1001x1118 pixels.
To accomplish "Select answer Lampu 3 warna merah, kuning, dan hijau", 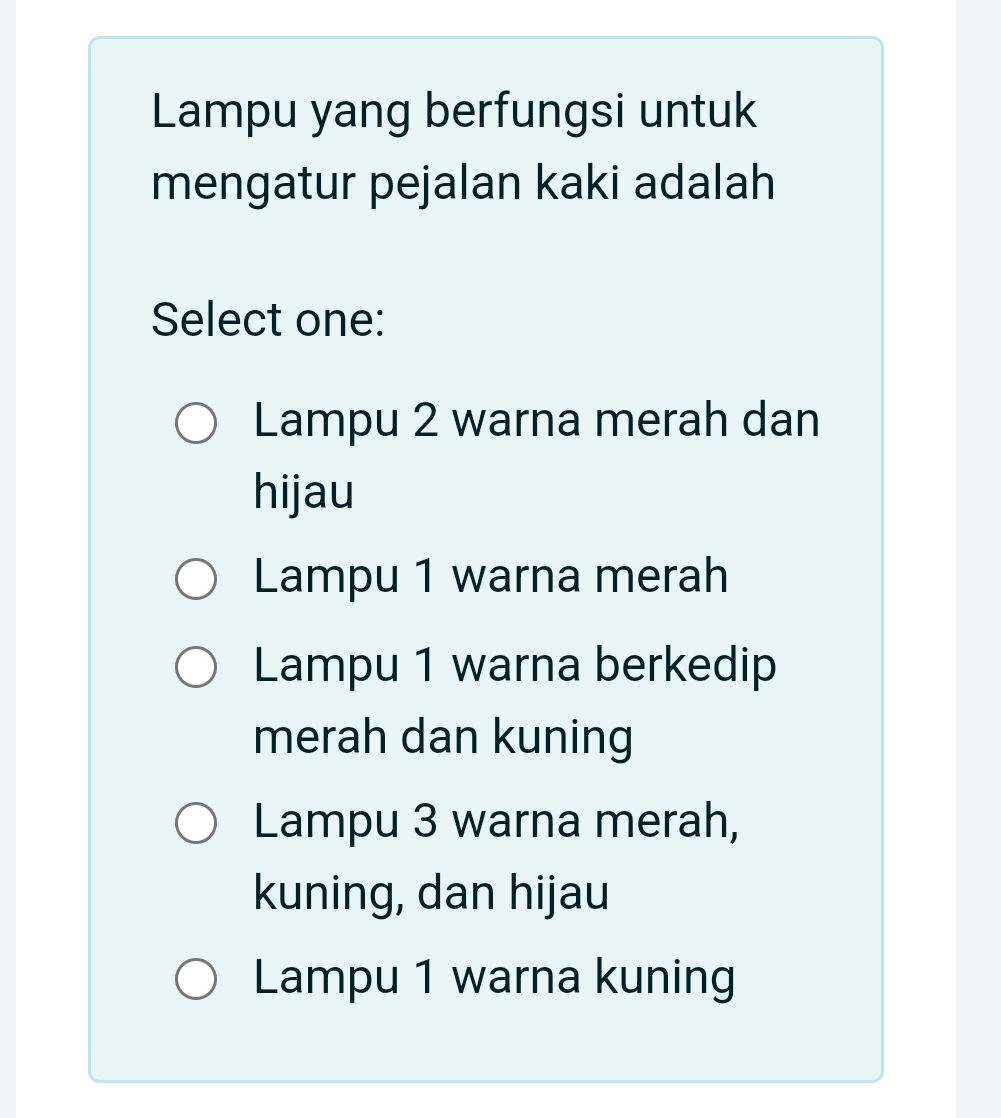I will (x=195, y=823).
